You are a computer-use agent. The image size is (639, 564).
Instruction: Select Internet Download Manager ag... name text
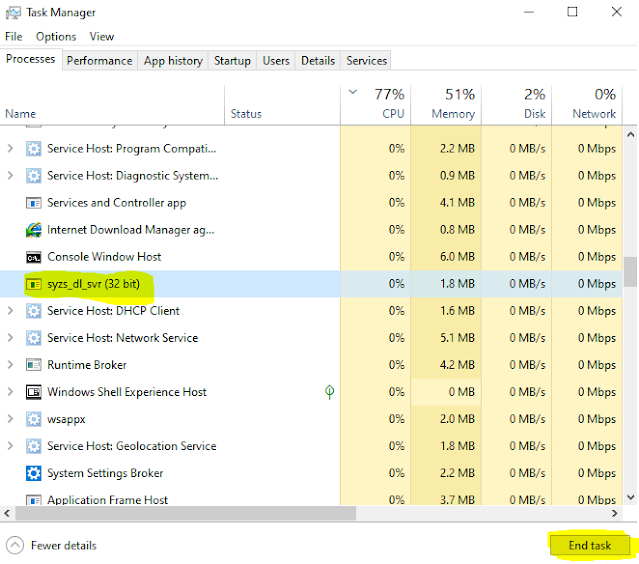[131, 230]
